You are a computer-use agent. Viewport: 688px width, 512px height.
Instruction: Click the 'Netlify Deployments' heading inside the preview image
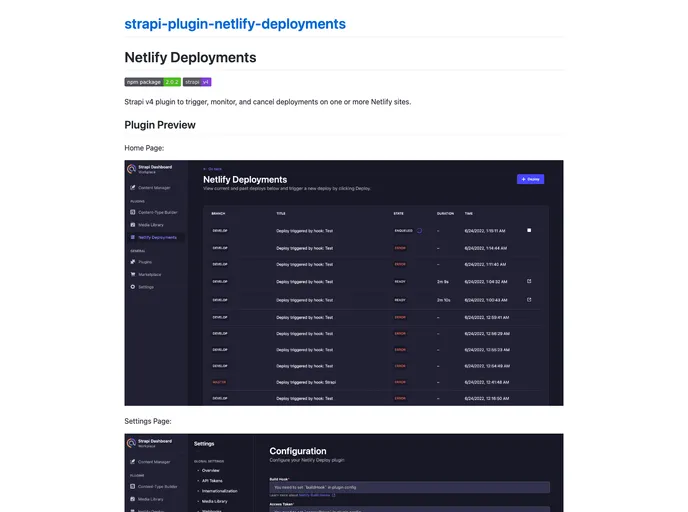[245, 179]
